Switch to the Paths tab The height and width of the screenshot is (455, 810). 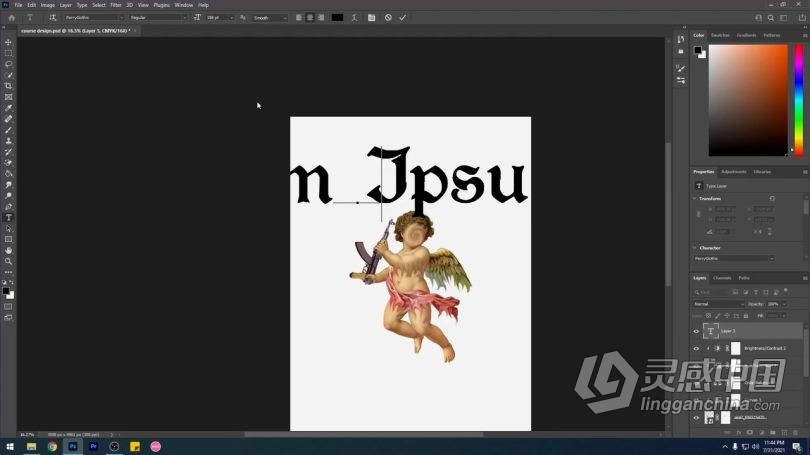pos(744,278)
